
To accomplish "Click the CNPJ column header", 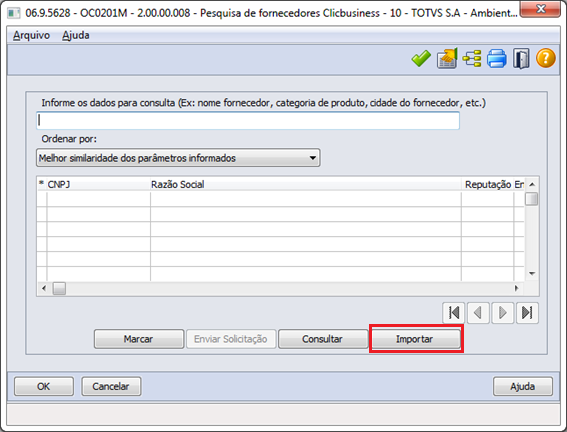I will click(x=98, y=184).
